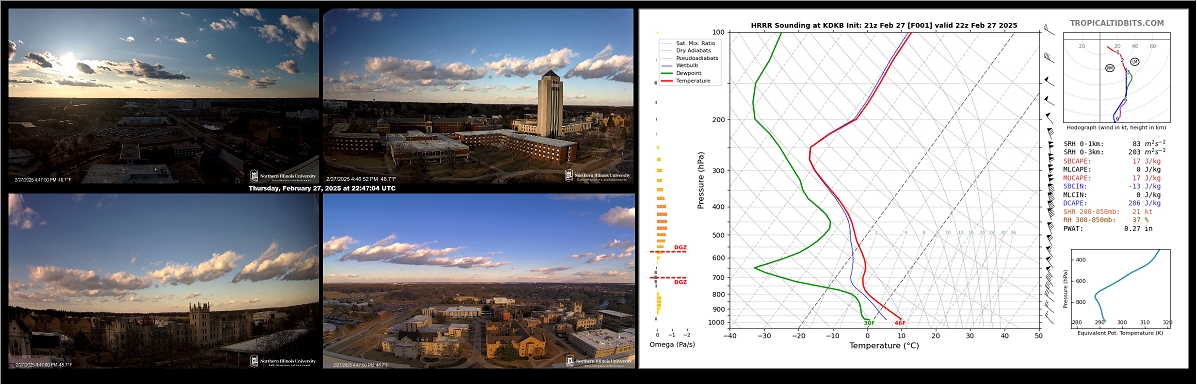The image size is (1197, 385).
Task: Select the green Dewpoint legend entry
Action: (x=684, y=74)
